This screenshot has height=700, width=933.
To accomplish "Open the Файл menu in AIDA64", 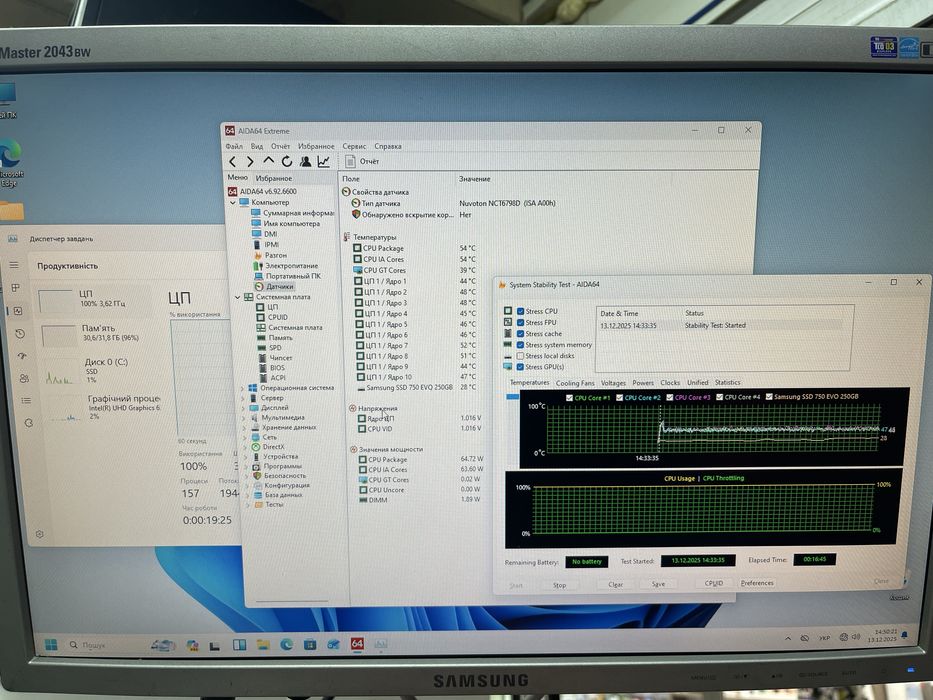I will (x=234, y=146).
